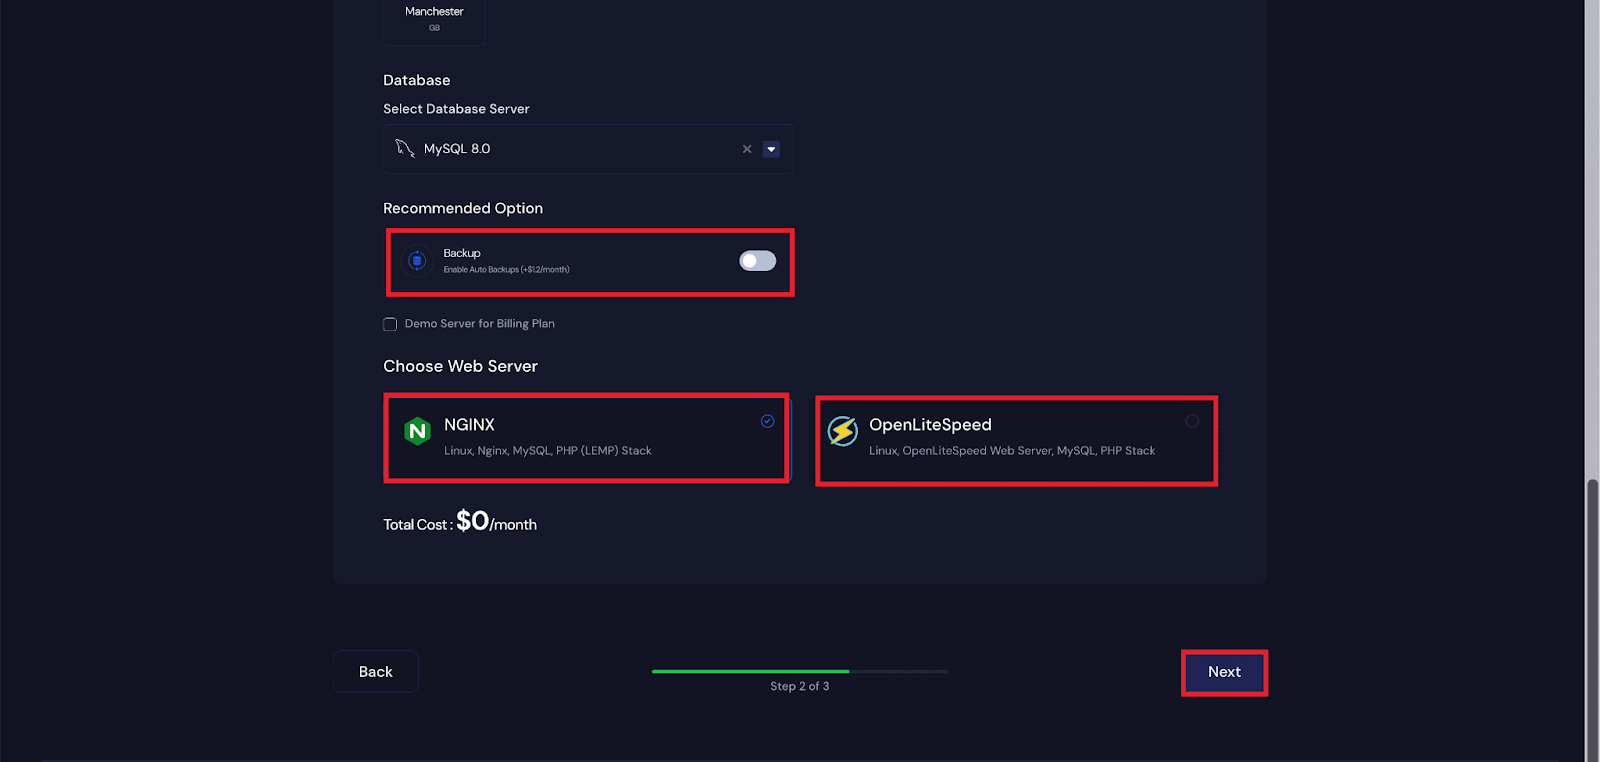The height and width of the screenshot is (762, 1600).
Task: Select the OpenLiteSpeed radio button
Action: 1192,421
